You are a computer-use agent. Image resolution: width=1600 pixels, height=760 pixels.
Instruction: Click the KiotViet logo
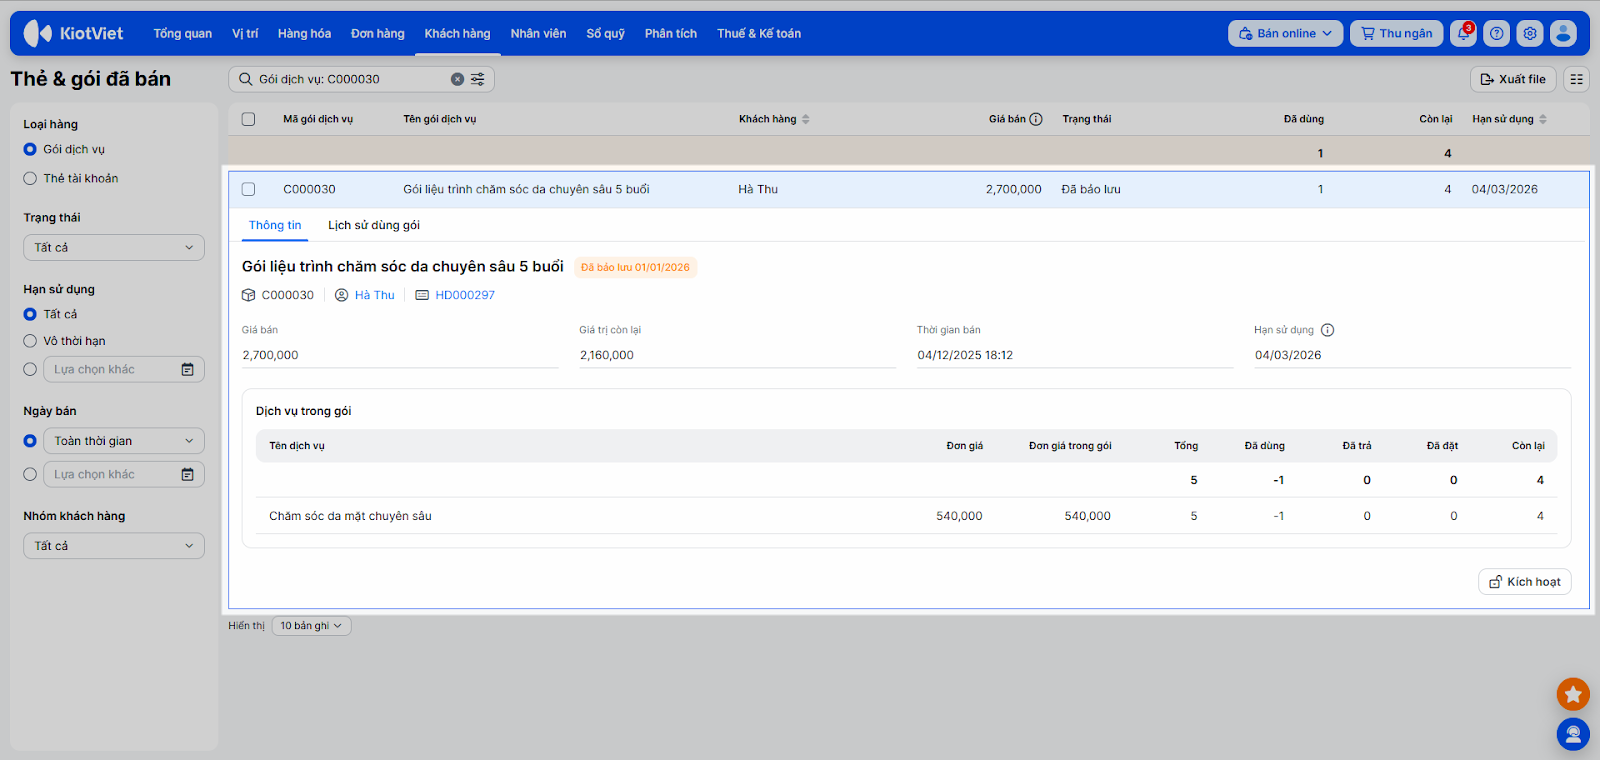point(73,33)
